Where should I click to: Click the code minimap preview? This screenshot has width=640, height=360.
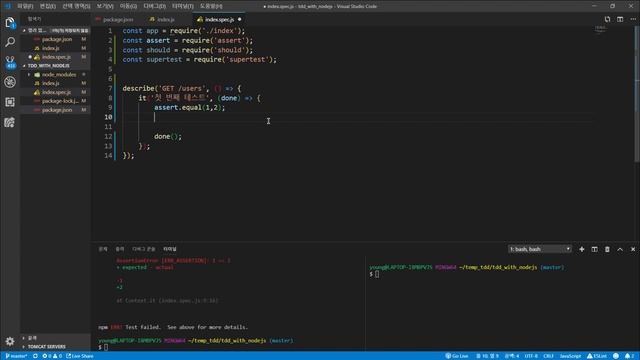[600, 29]
